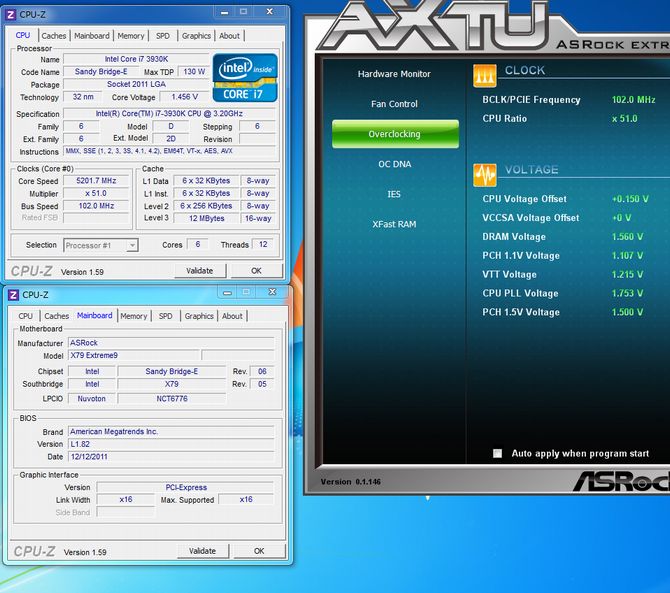This screenshot has height=593, width=670.
Task: Open Graphics tab in lower CPU-Z window
Action: tap(199, 316)
